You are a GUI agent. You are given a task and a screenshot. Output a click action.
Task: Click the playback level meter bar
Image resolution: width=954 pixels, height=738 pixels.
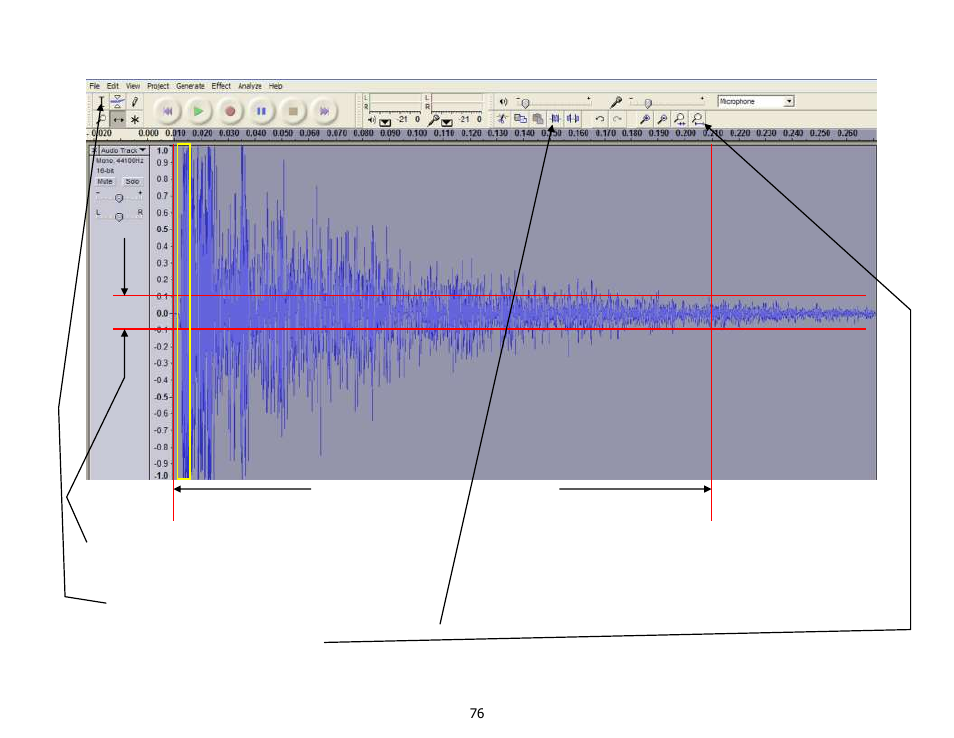click(395, 102)
